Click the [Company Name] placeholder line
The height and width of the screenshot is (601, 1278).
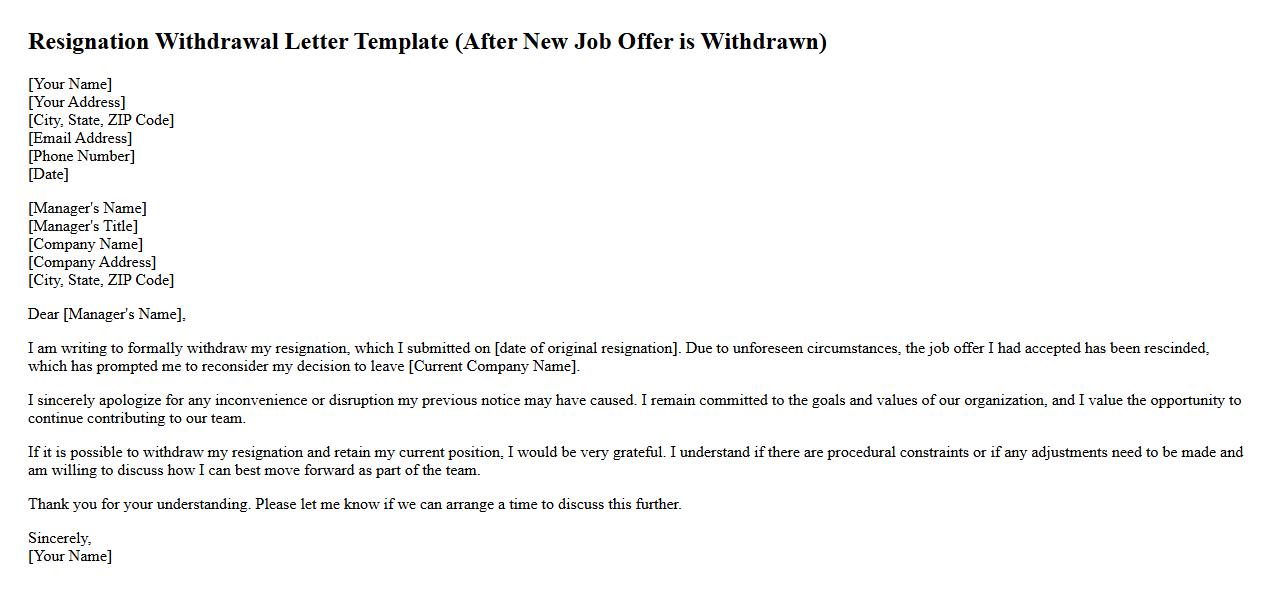click(85, 244)
